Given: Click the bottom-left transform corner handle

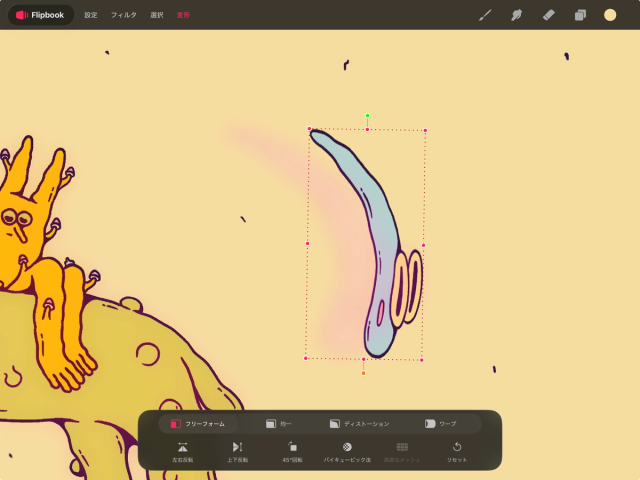Looking at the screenshot, I should tap(305, 358).
